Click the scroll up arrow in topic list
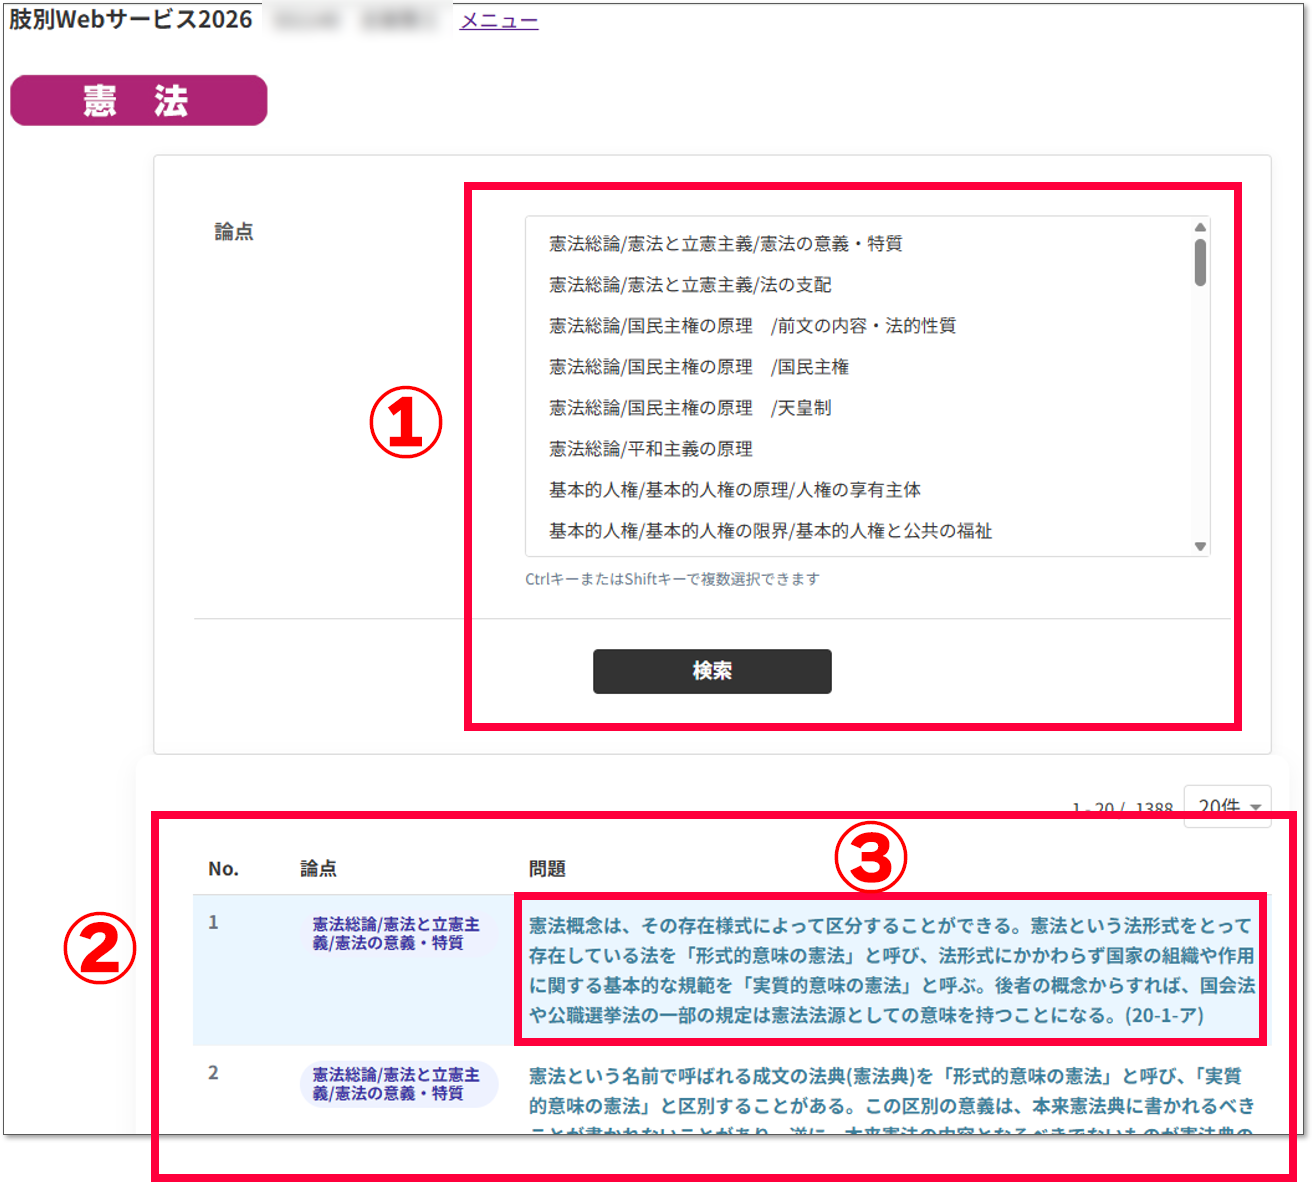This screenshot has width=1313, height=1199. 1200,228
